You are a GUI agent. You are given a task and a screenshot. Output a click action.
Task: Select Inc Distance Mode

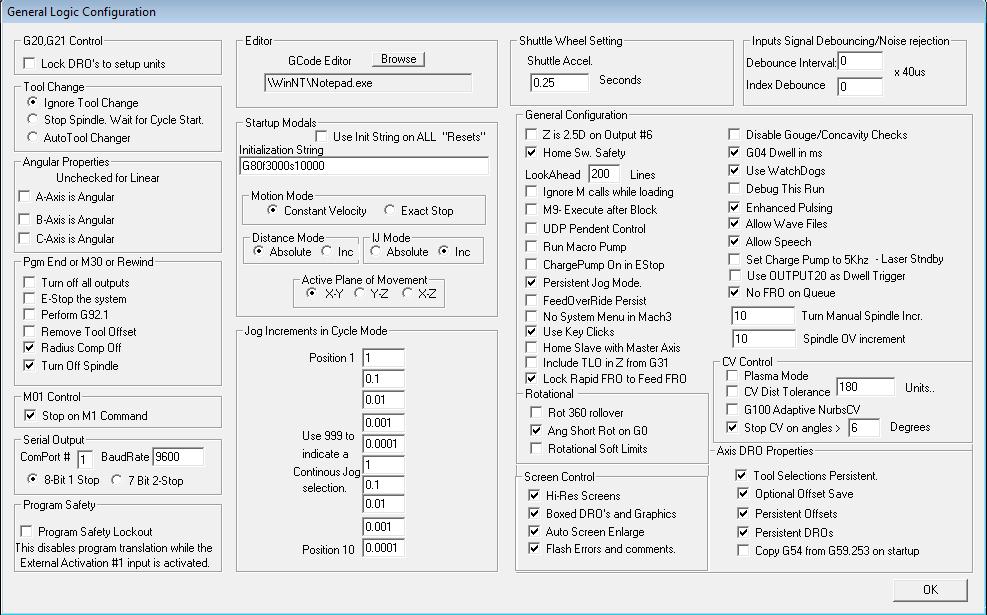pyautogui.click(x=326, y=251)
